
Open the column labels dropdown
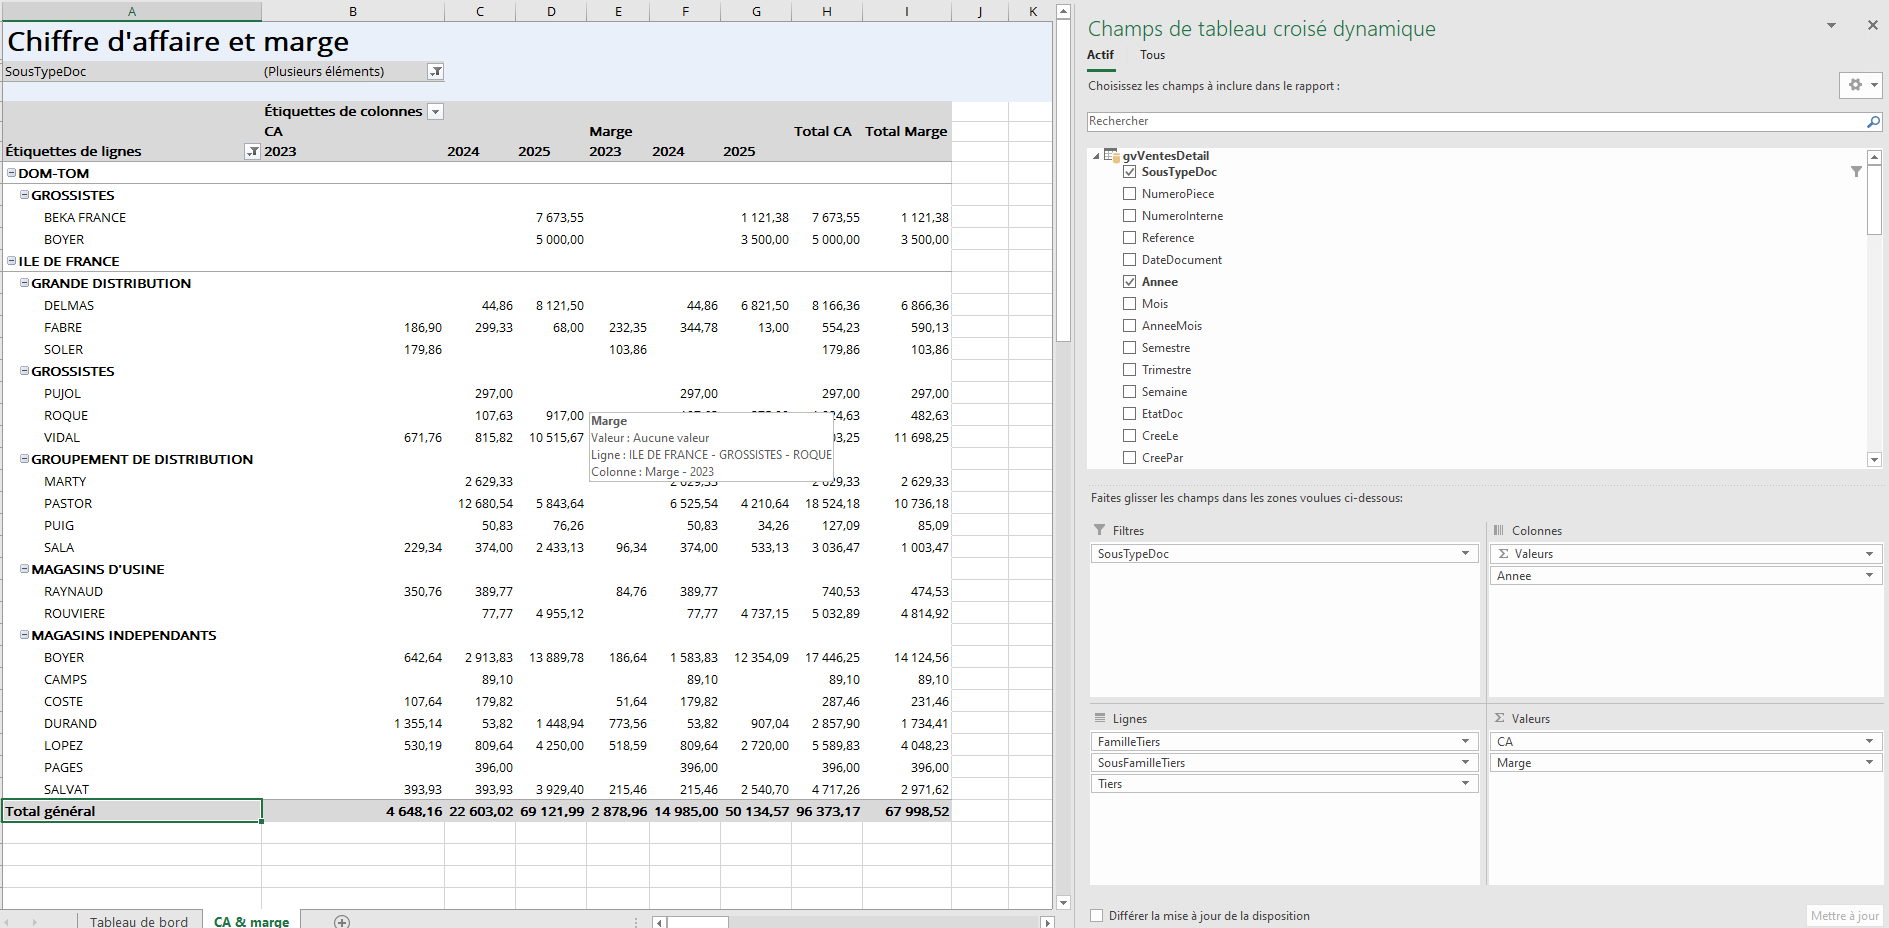click(435, 112)
